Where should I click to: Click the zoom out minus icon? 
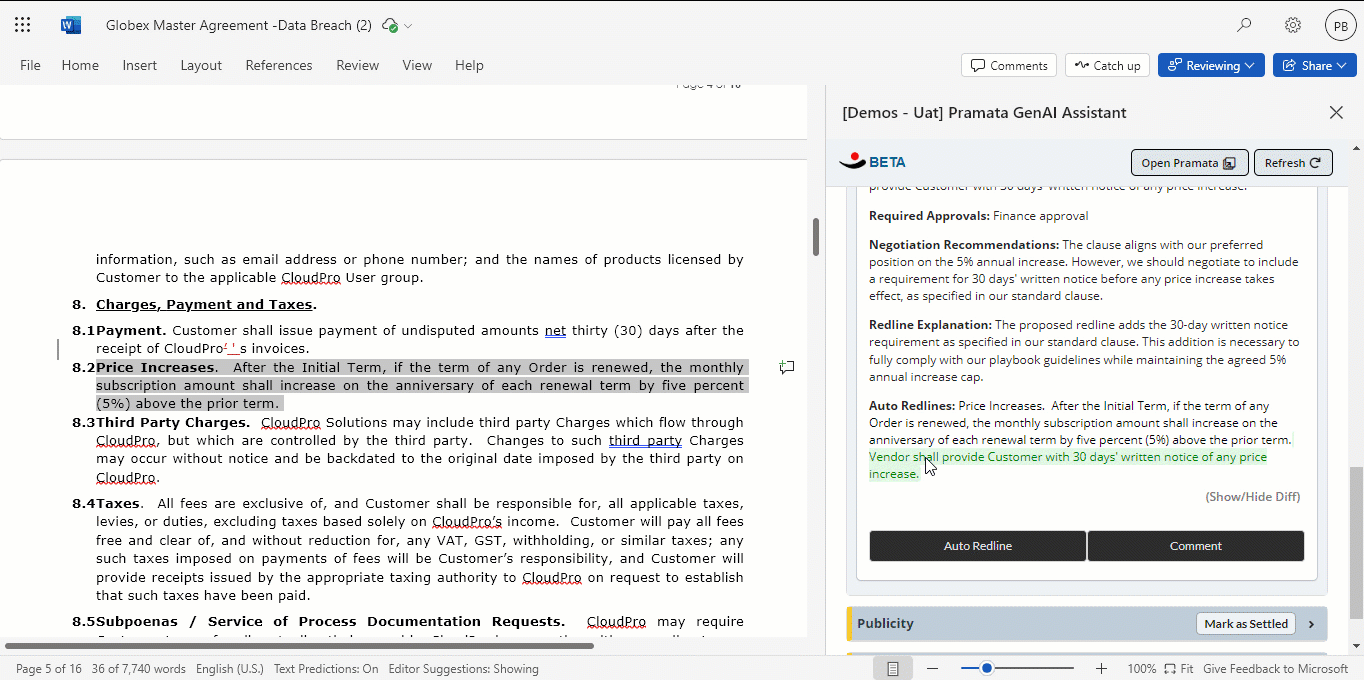click(932, 668)
